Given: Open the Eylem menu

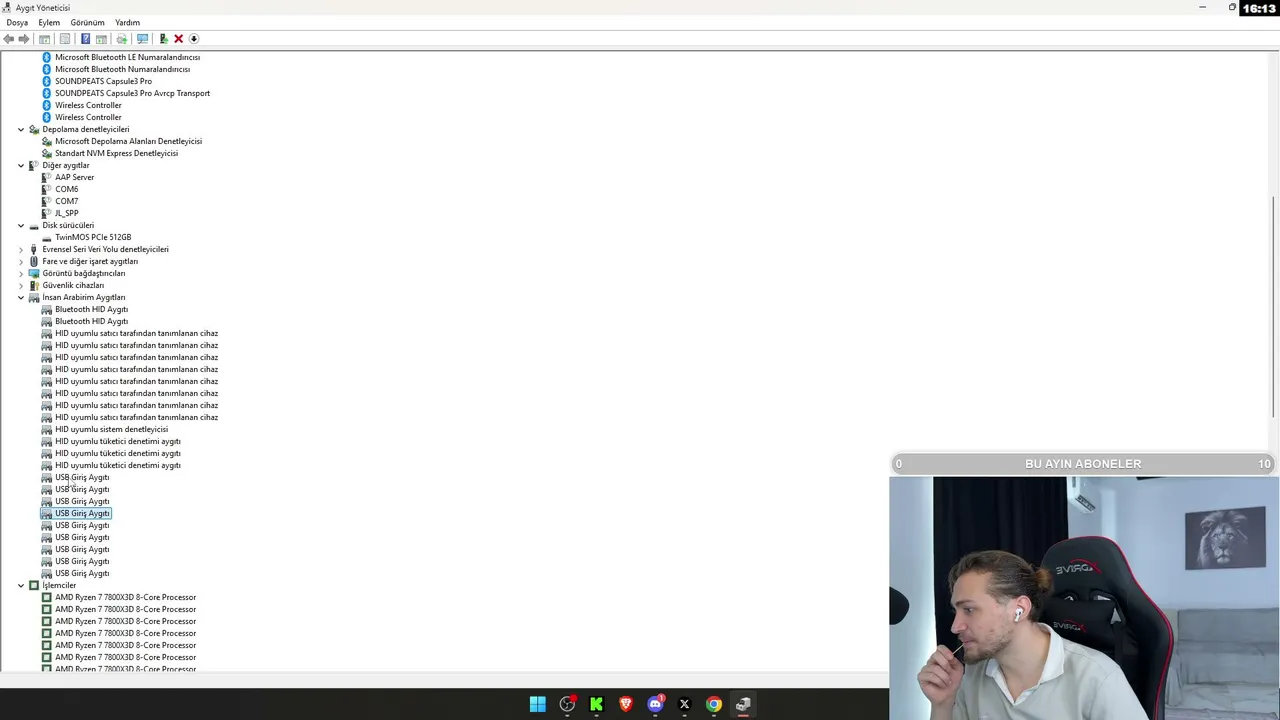Looking at the screenshot, I should click(x=49, y=22).
